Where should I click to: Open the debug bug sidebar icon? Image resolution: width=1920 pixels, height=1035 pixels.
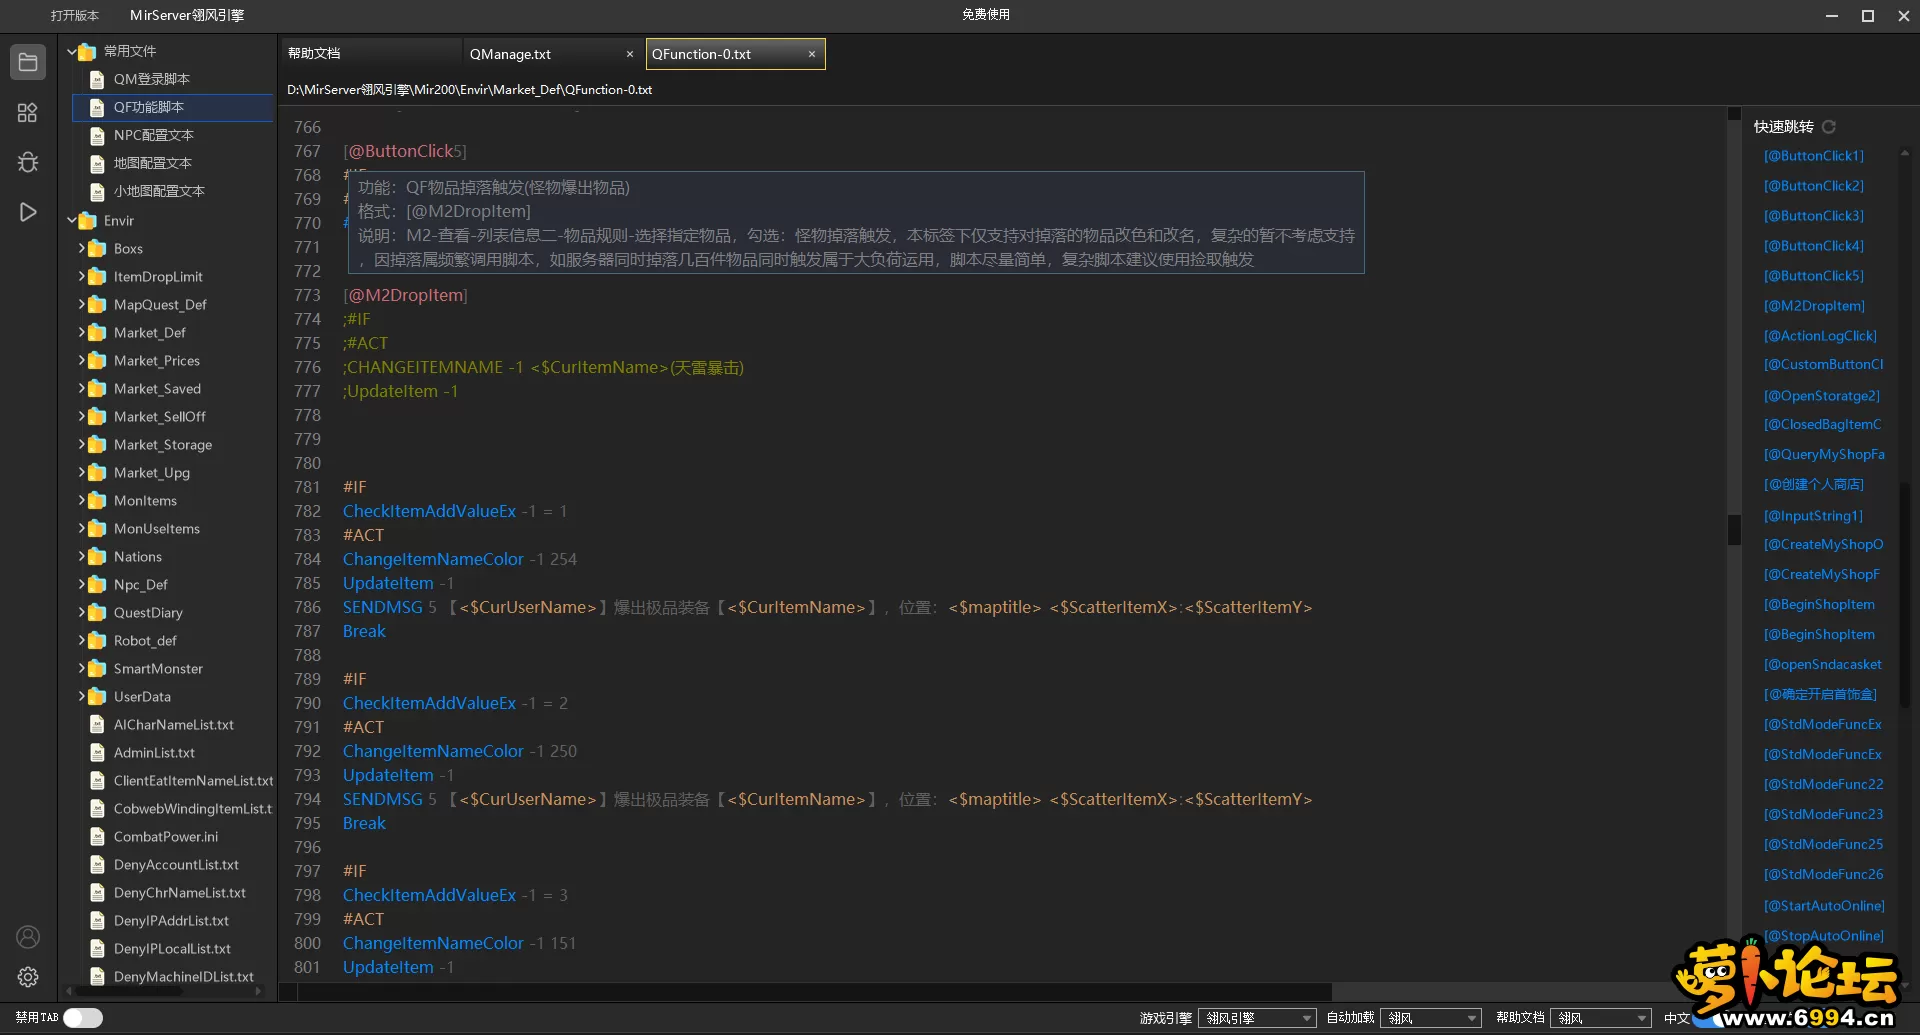28,162
